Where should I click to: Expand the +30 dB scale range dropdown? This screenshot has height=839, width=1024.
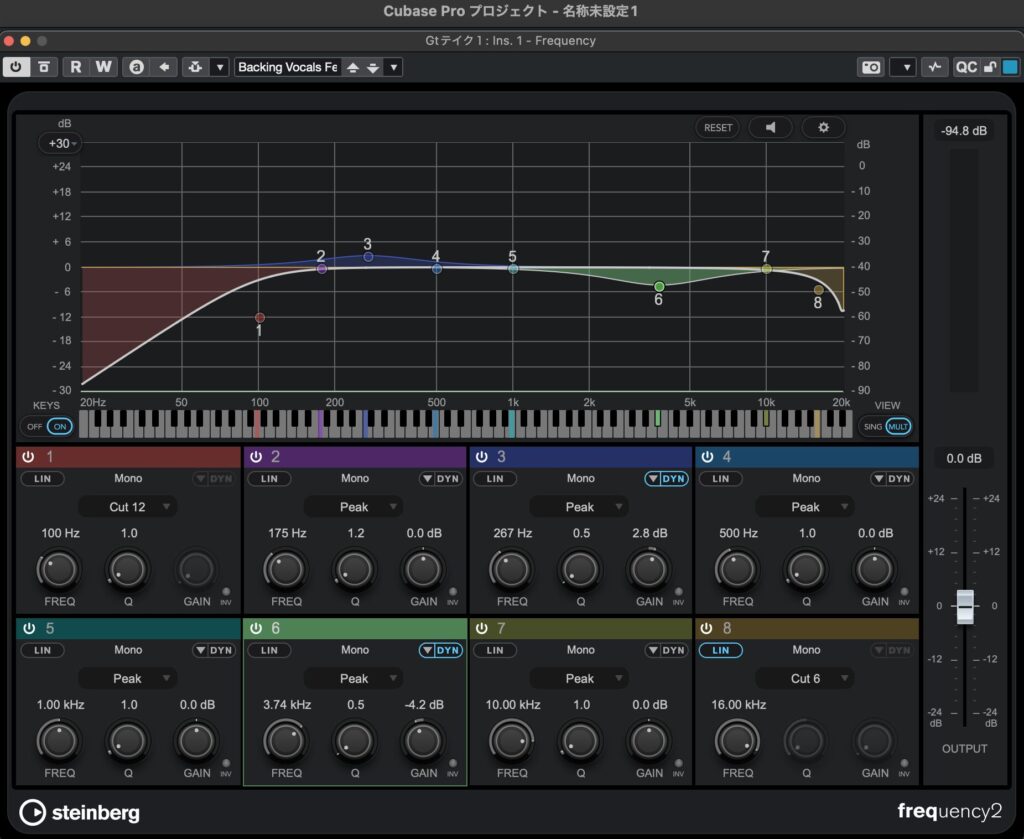point(62,144)
